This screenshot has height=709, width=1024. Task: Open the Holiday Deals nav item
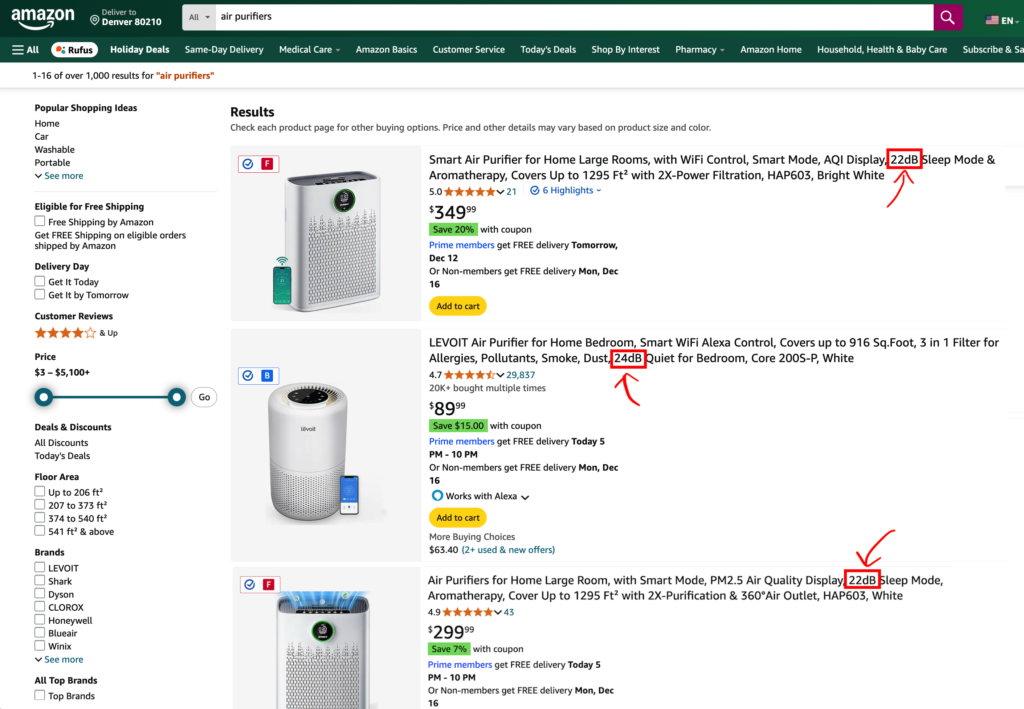[x=139, y=49]
